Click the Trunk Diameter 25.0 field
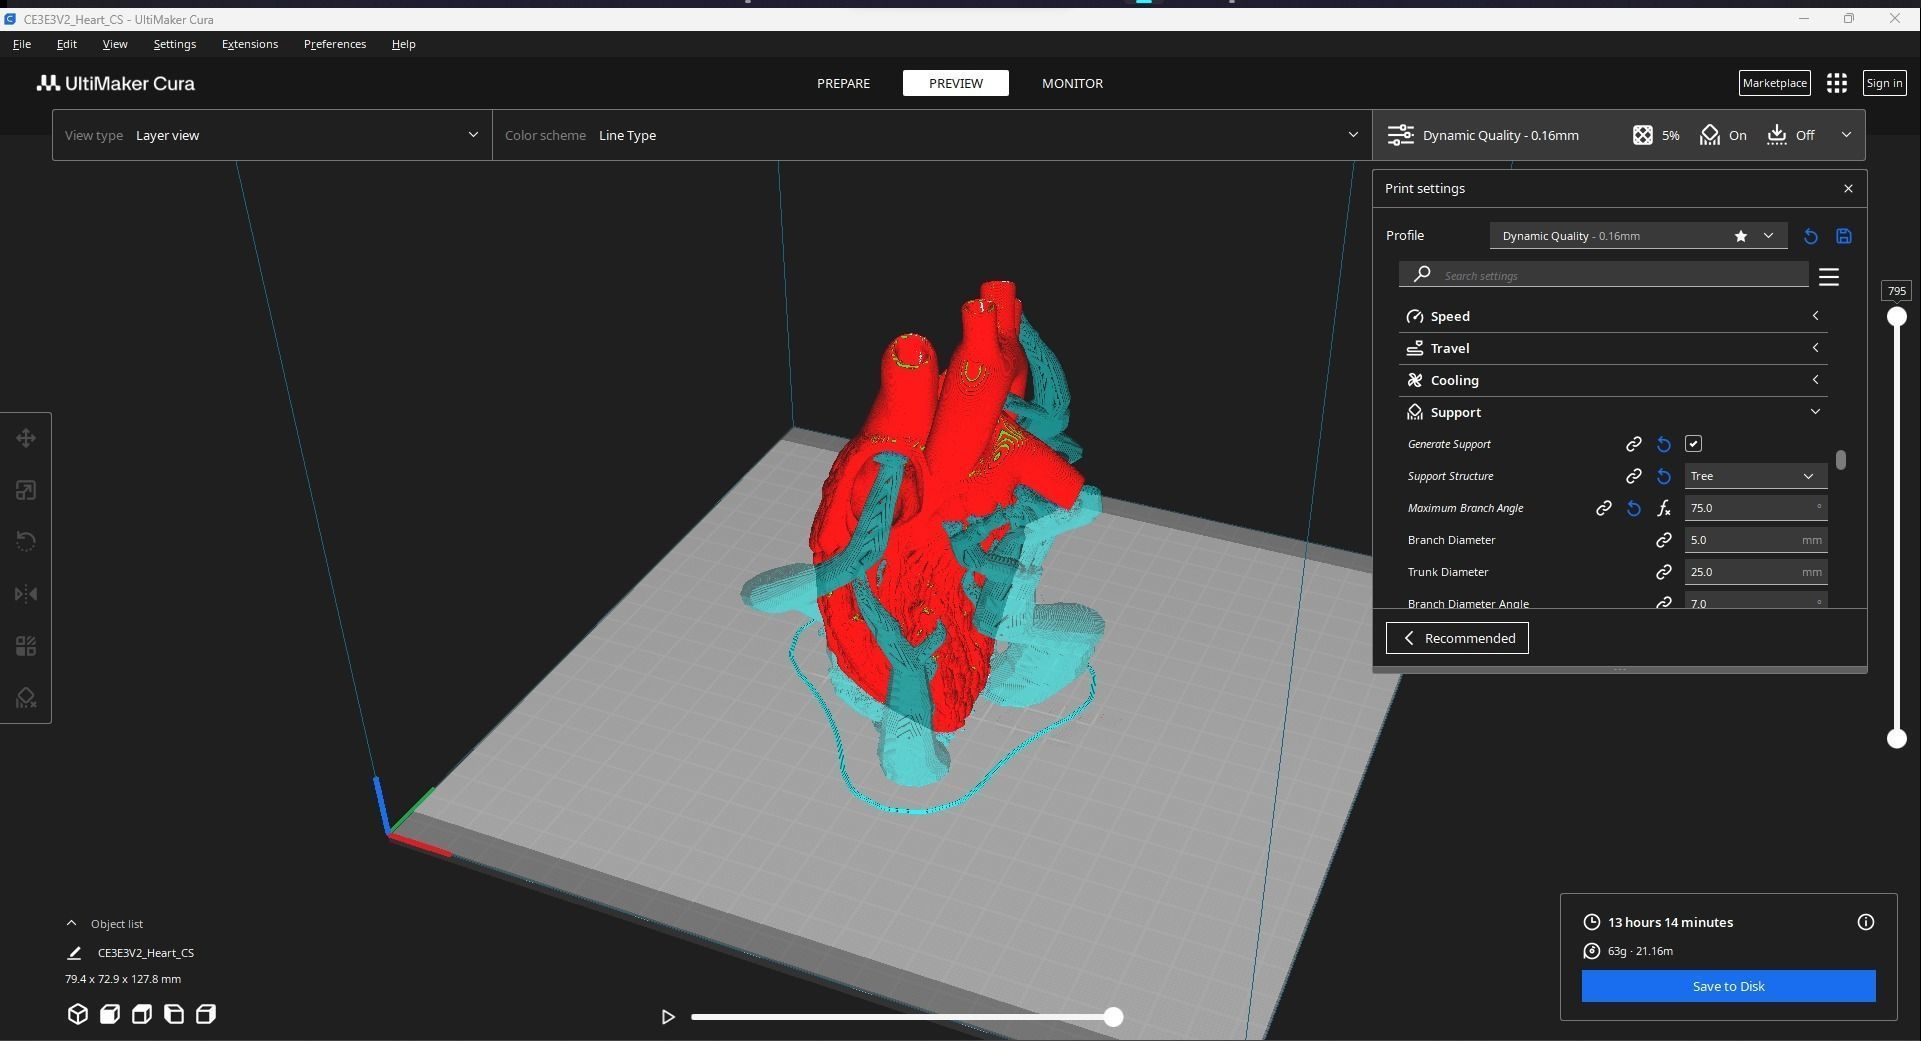Screen dimensions: 1921x1041 pos(1755,572)
